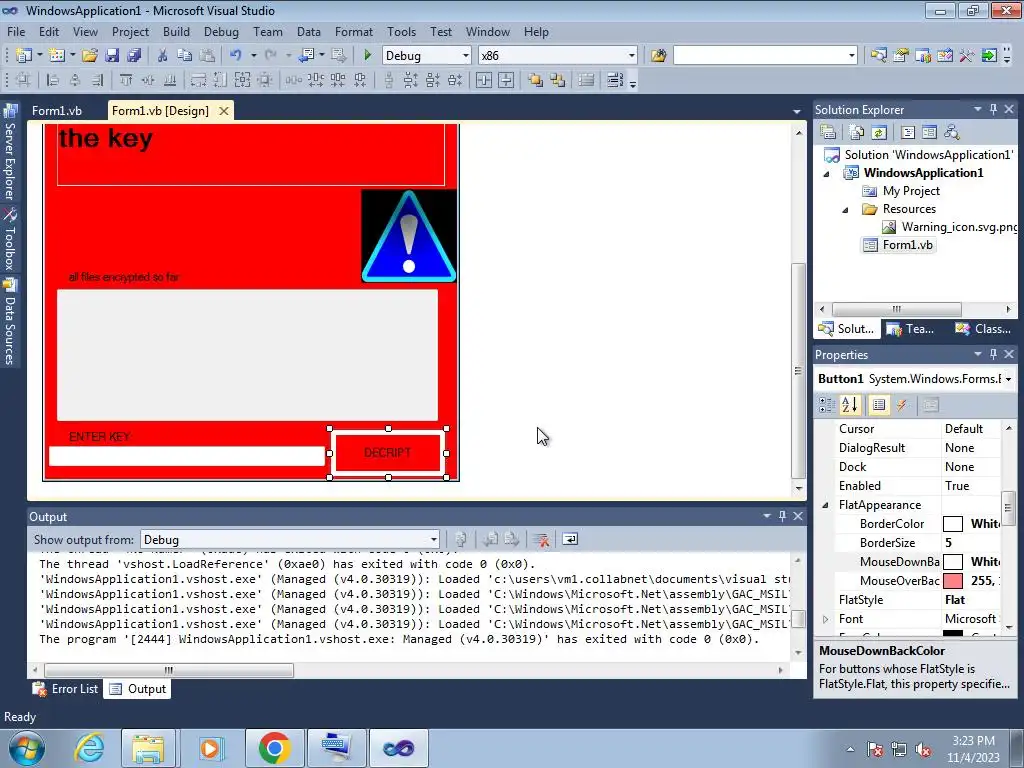The height and width of the screenshot is (768, 1024).
Task: Select the warning icon picture box
Action: coord(409,236)
